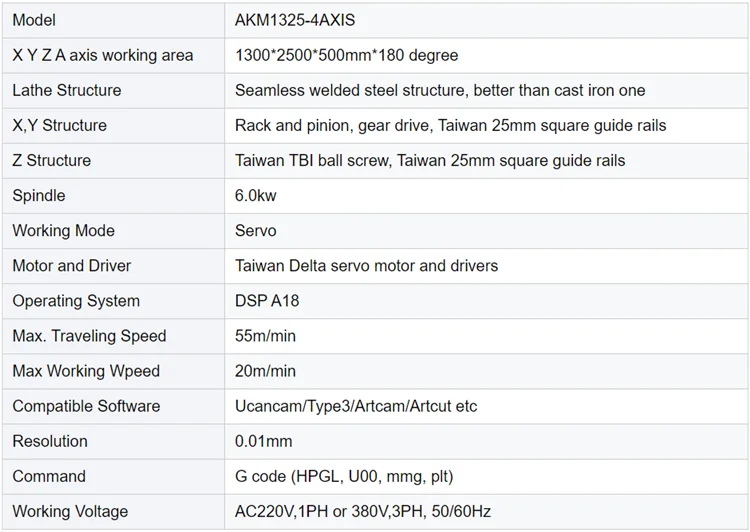
Task: Select the '6.0kw' spindle value
Action: coord(255,195)
